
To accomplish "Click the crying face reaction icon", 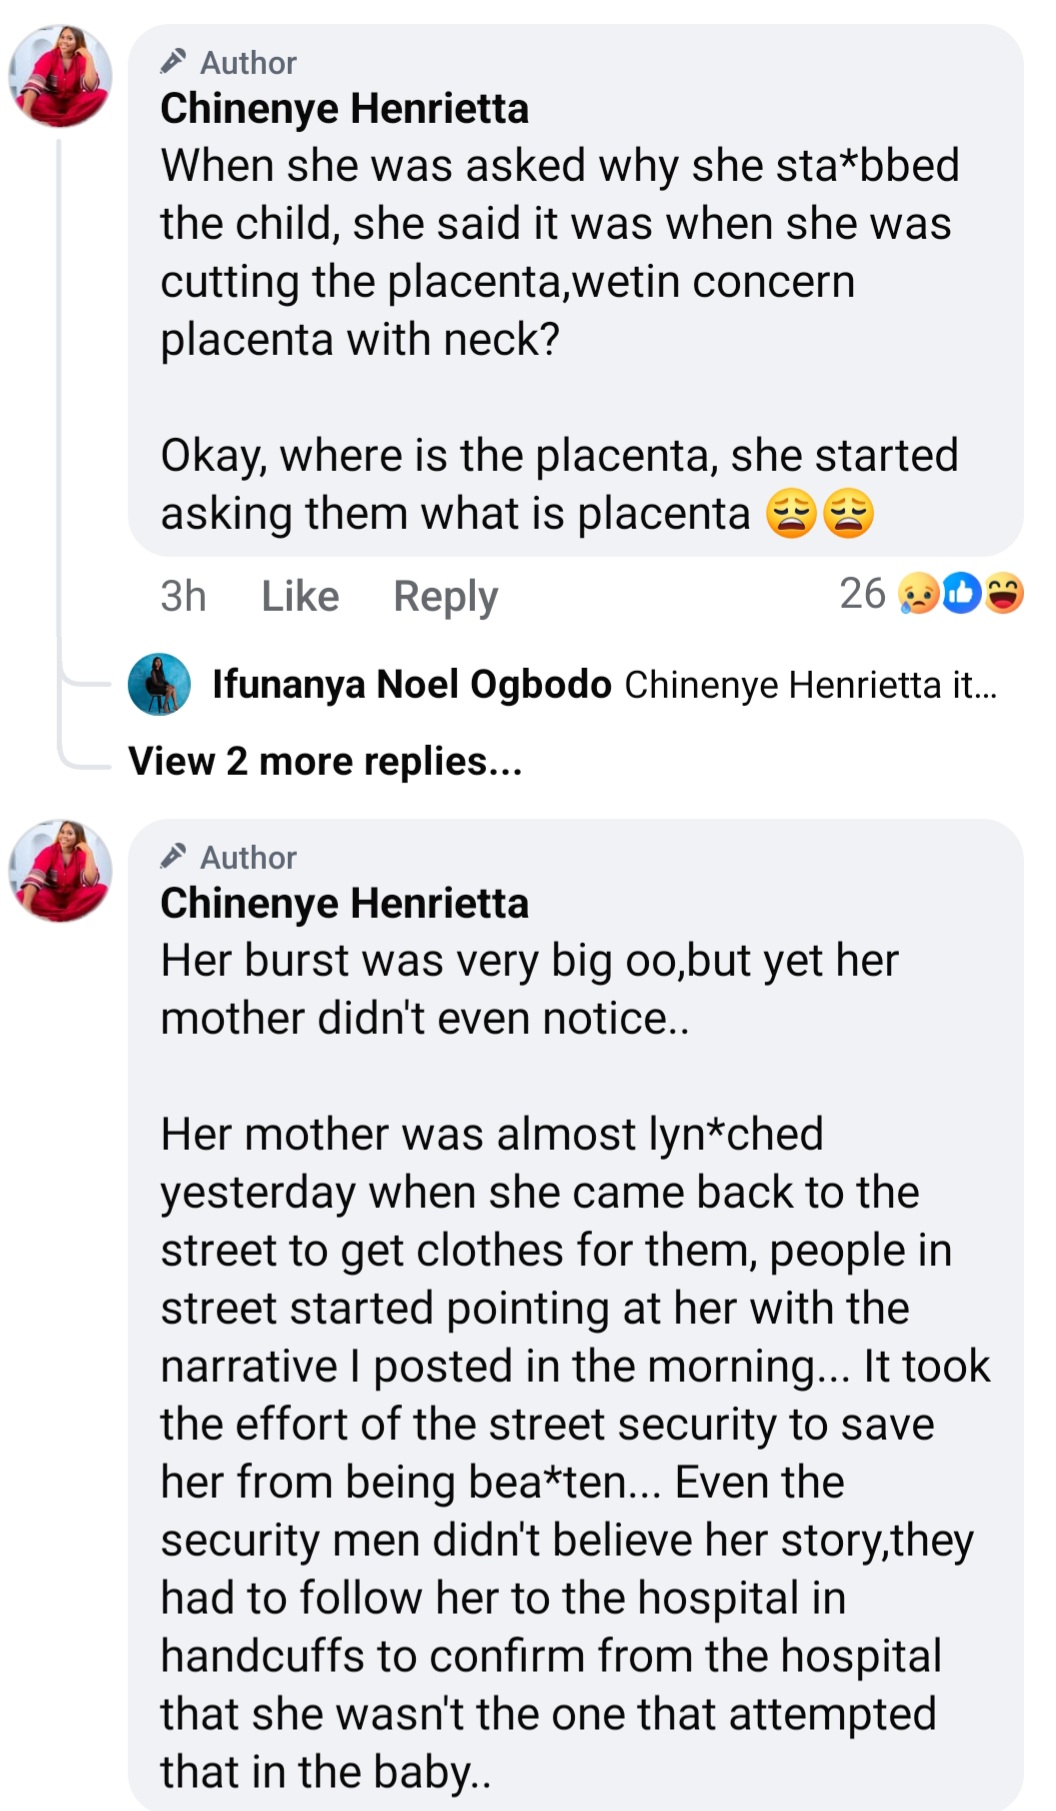I will (x=919, y=594).
